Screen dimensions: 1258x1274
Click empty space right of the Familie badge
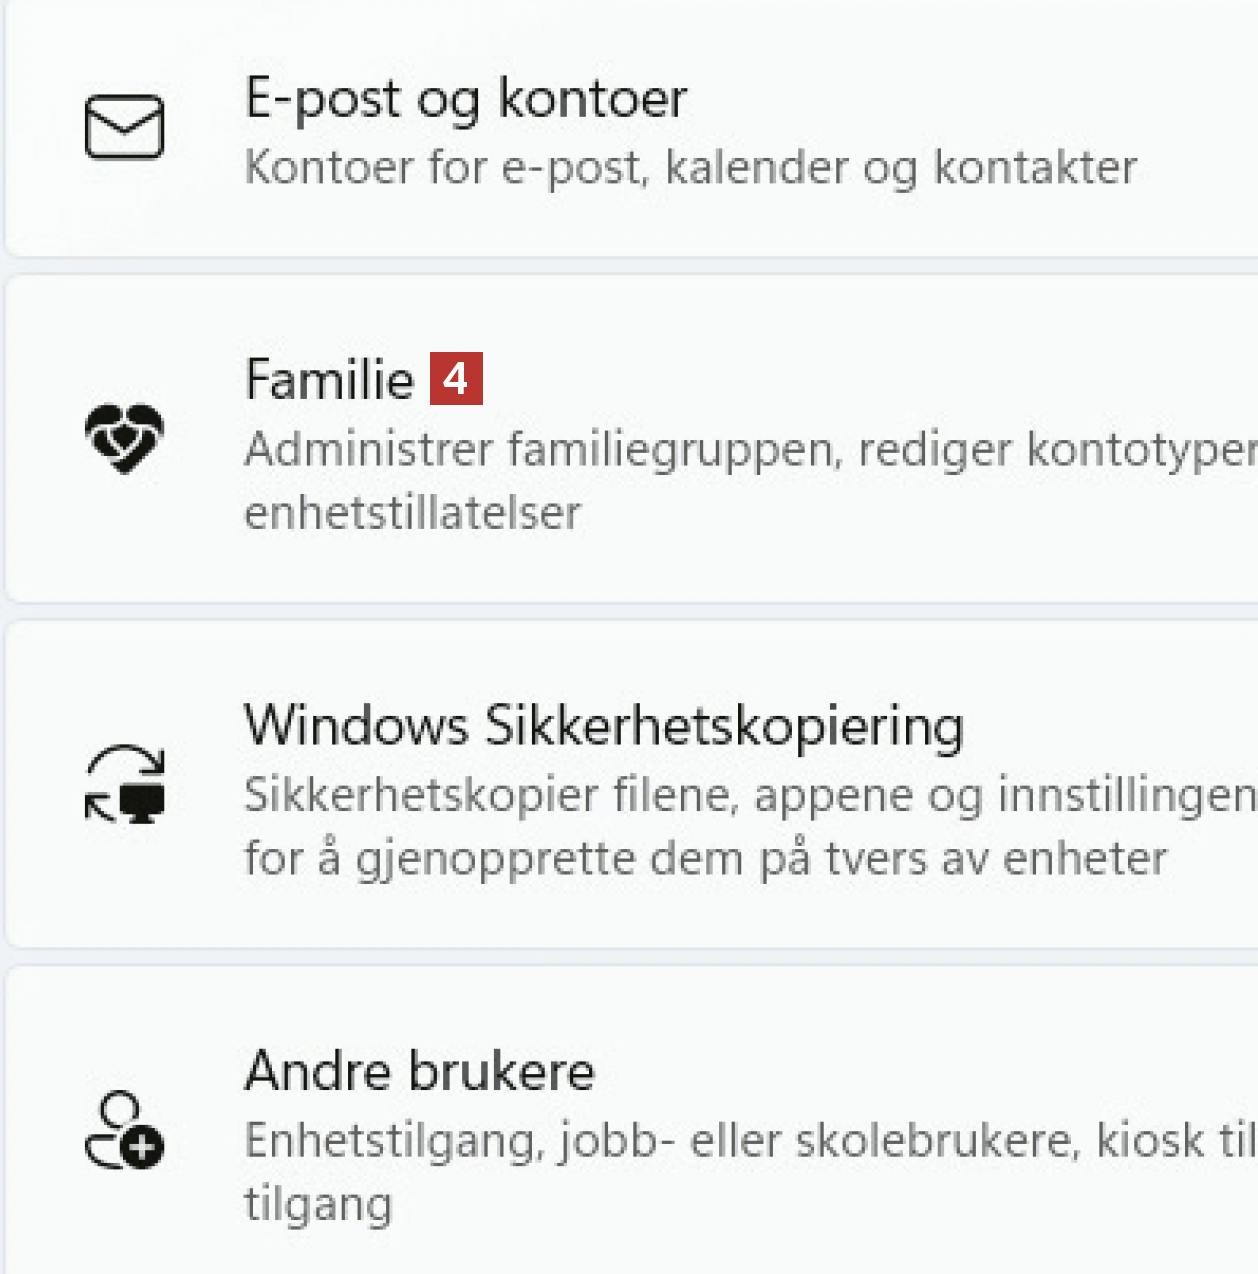click(x=850, y=380)
